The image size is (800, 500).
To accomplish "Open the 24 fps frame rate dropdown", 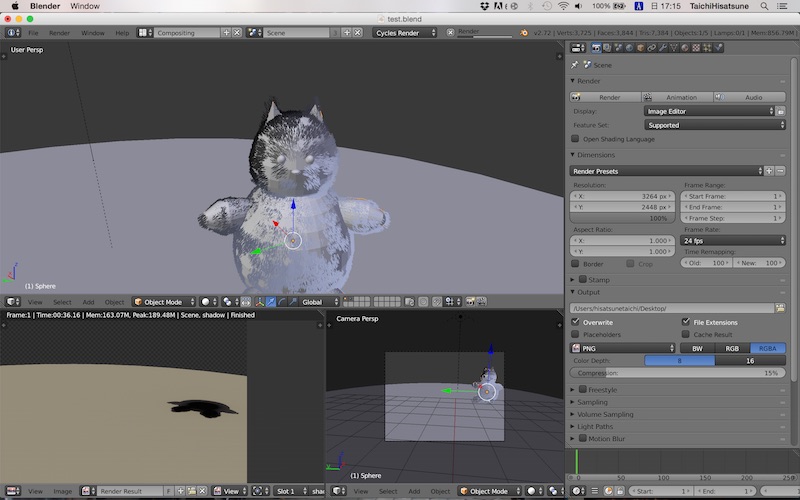I will coord(733,240).
